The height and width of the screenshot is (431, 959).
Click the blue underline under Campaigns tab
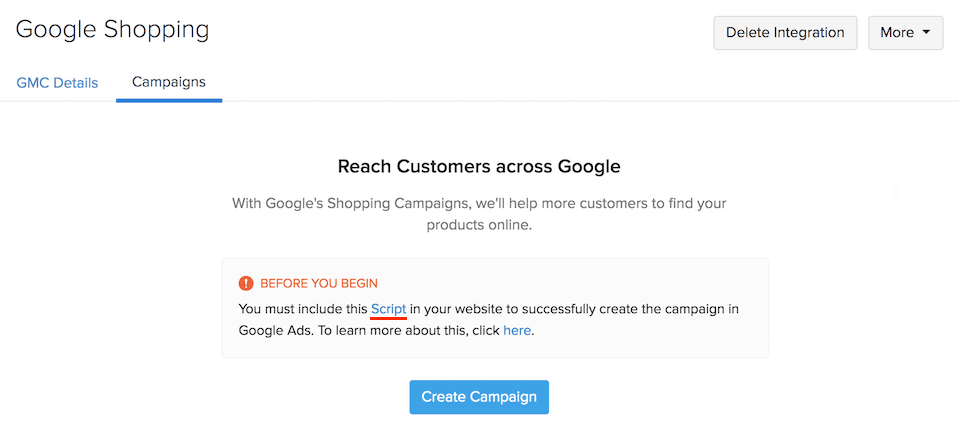pos(169,100)
